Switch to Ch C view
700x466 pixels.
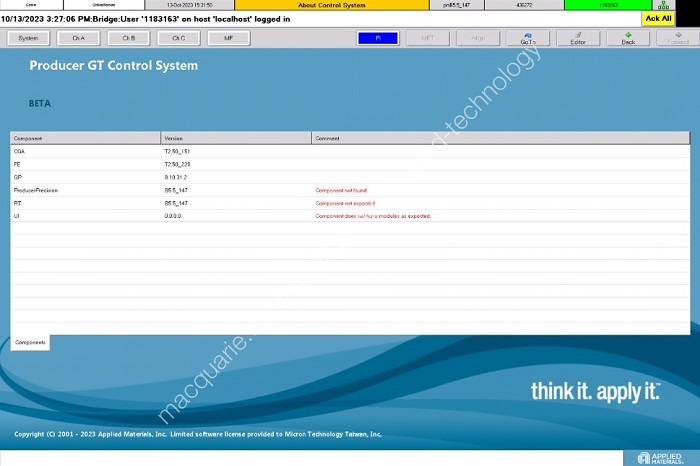pos(178,38)
